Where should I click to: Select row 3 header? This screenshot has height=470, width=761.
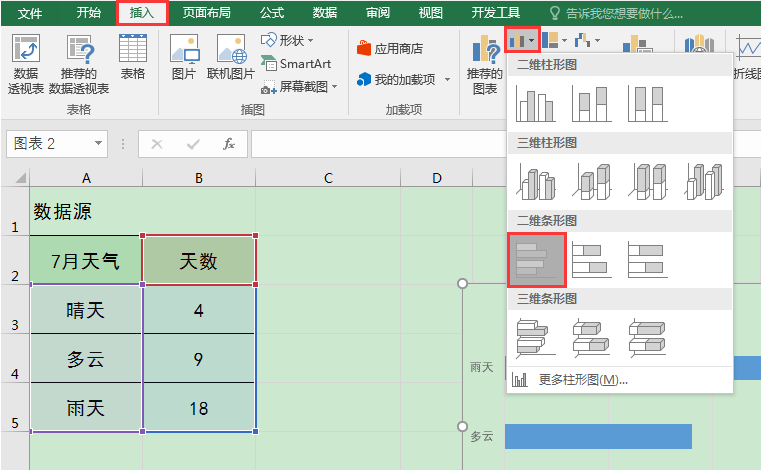tap(15, 310)
